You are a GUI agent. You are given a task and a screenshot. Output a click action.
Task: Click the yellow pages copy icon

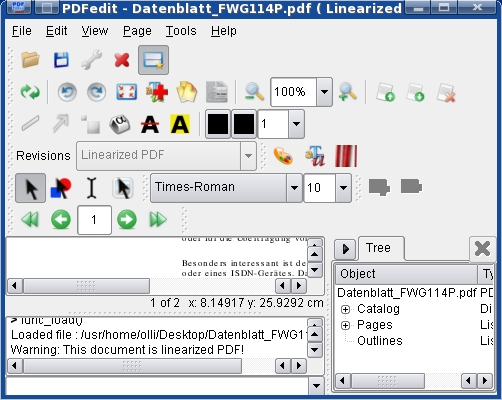pyautogui.click(x=187, y=92)
